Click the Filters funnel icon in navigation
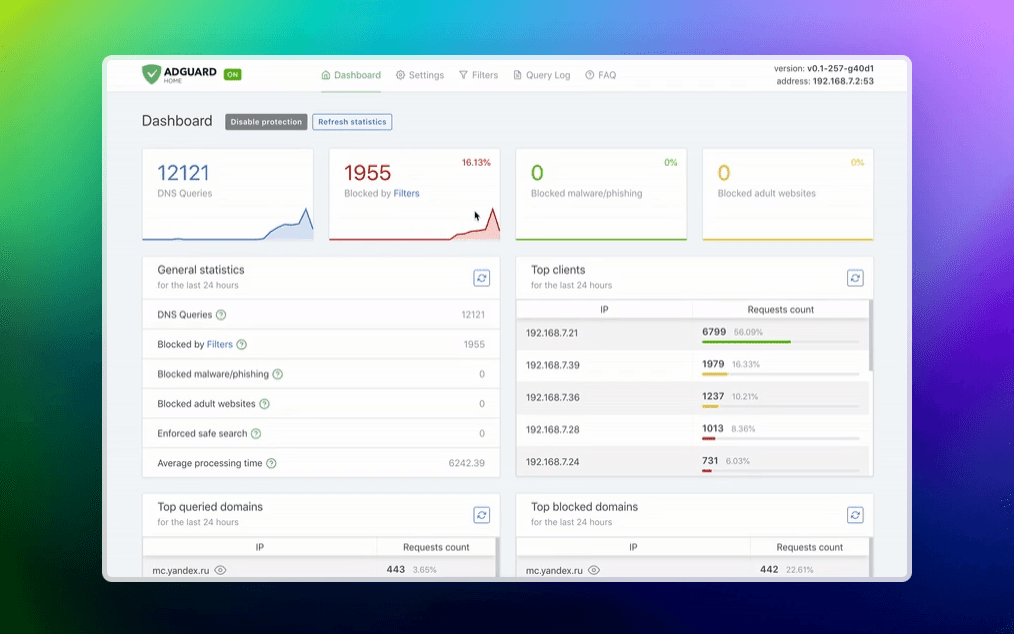Screen dimensions: 1014x634 (463, 74)
